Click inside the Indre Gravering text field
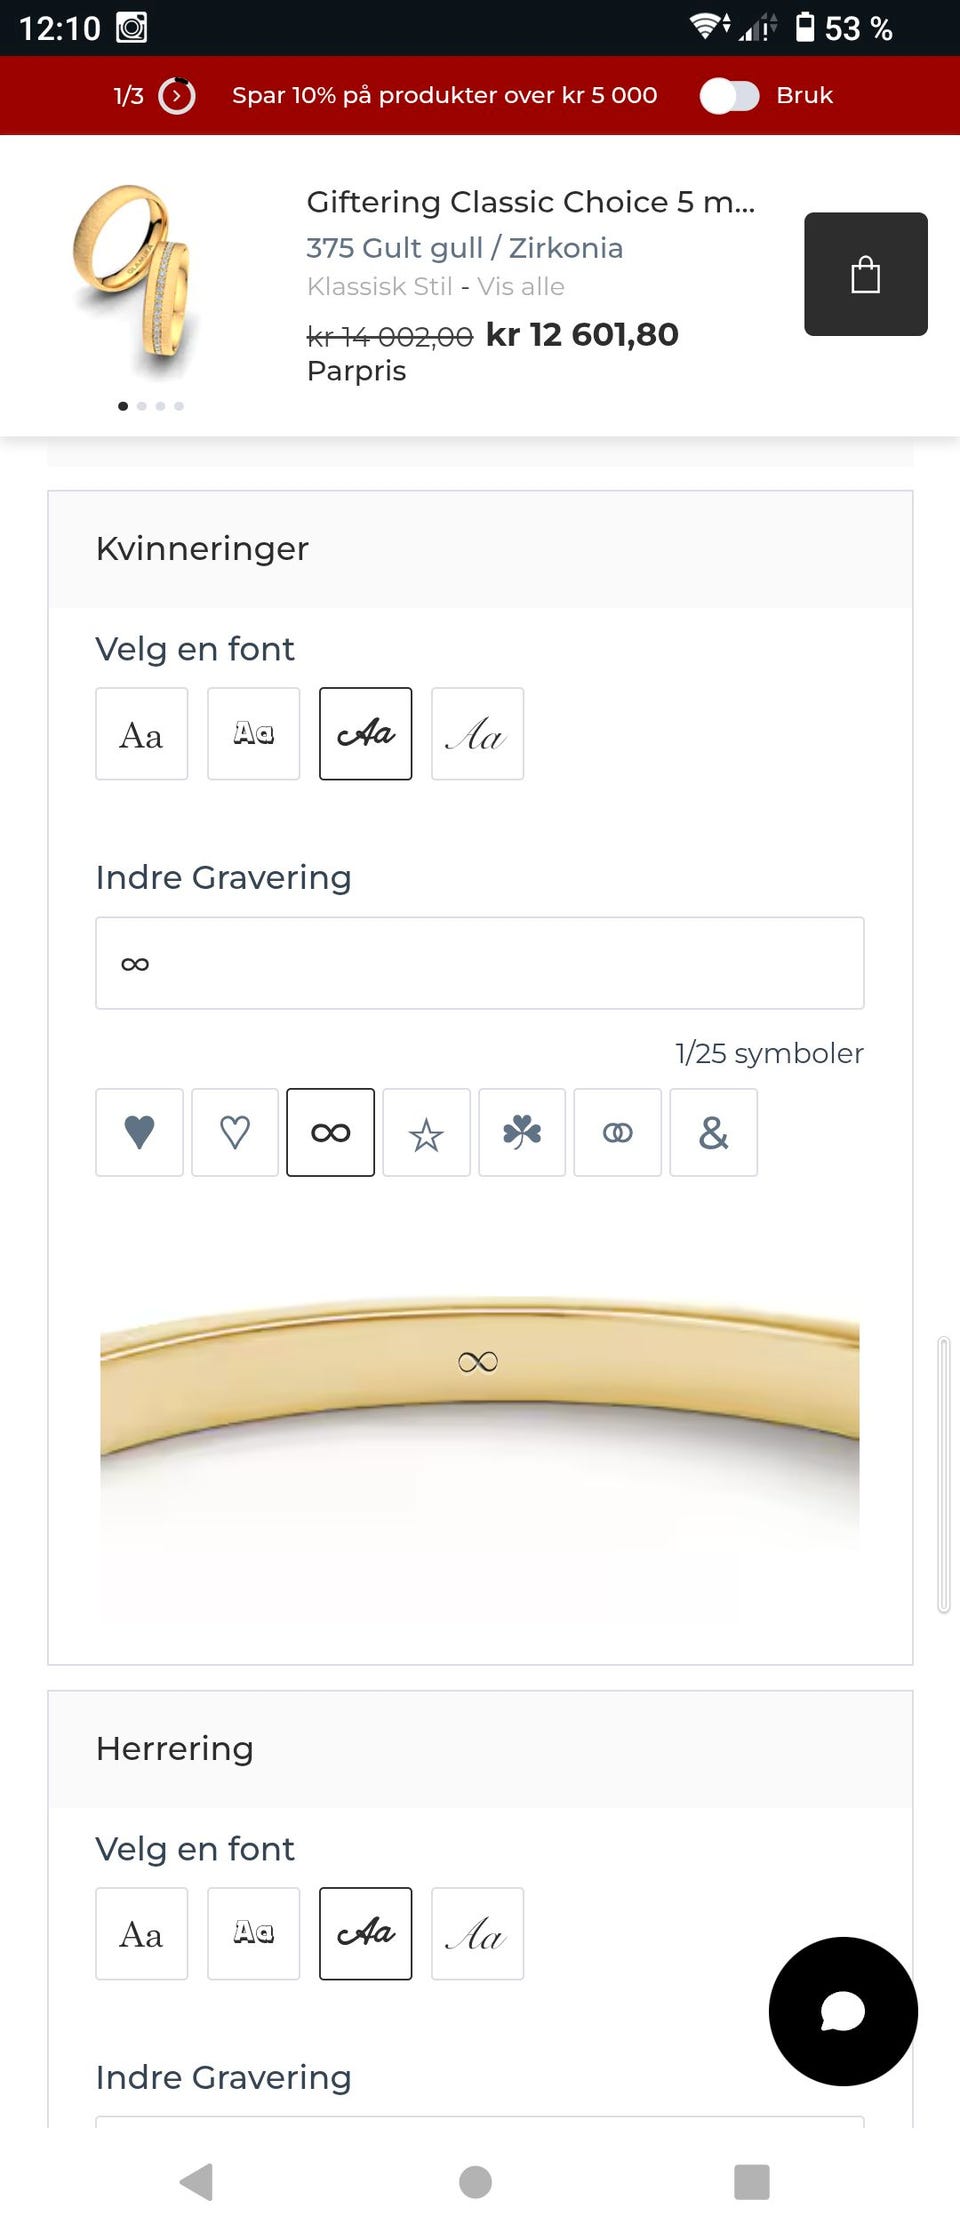The image size is (960, 2240). pyautogui.click(x=478, y=962)
